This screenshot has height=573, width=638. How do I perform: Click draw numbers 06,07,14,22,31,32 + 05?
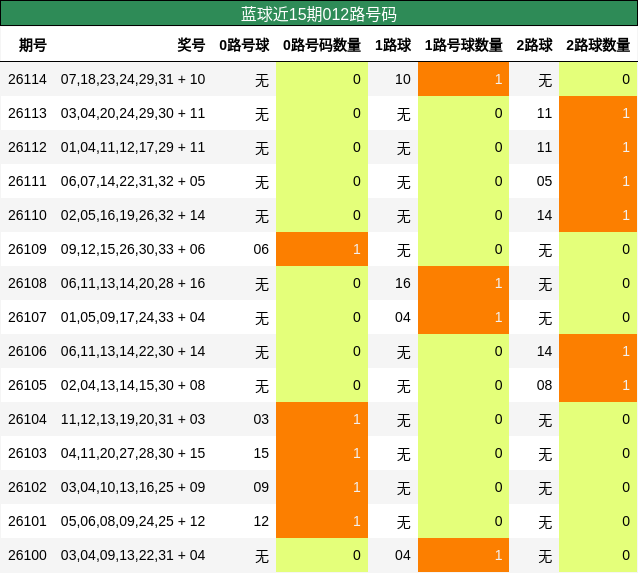(133, 181)
